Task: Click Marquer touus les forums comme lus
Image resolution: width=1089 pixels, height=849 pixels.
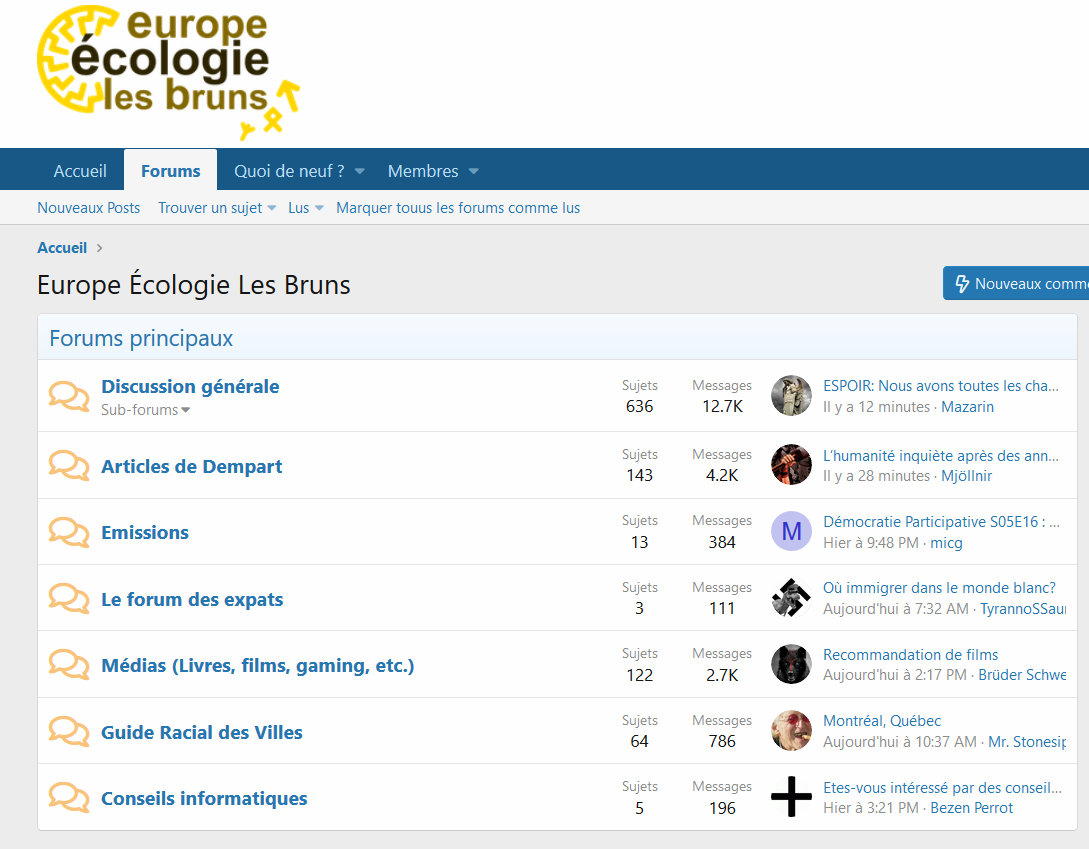Action: coord(458,208)
